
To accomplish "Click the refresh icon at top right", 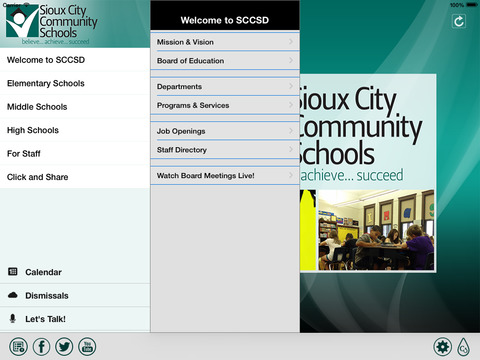I will click(459, 22).
